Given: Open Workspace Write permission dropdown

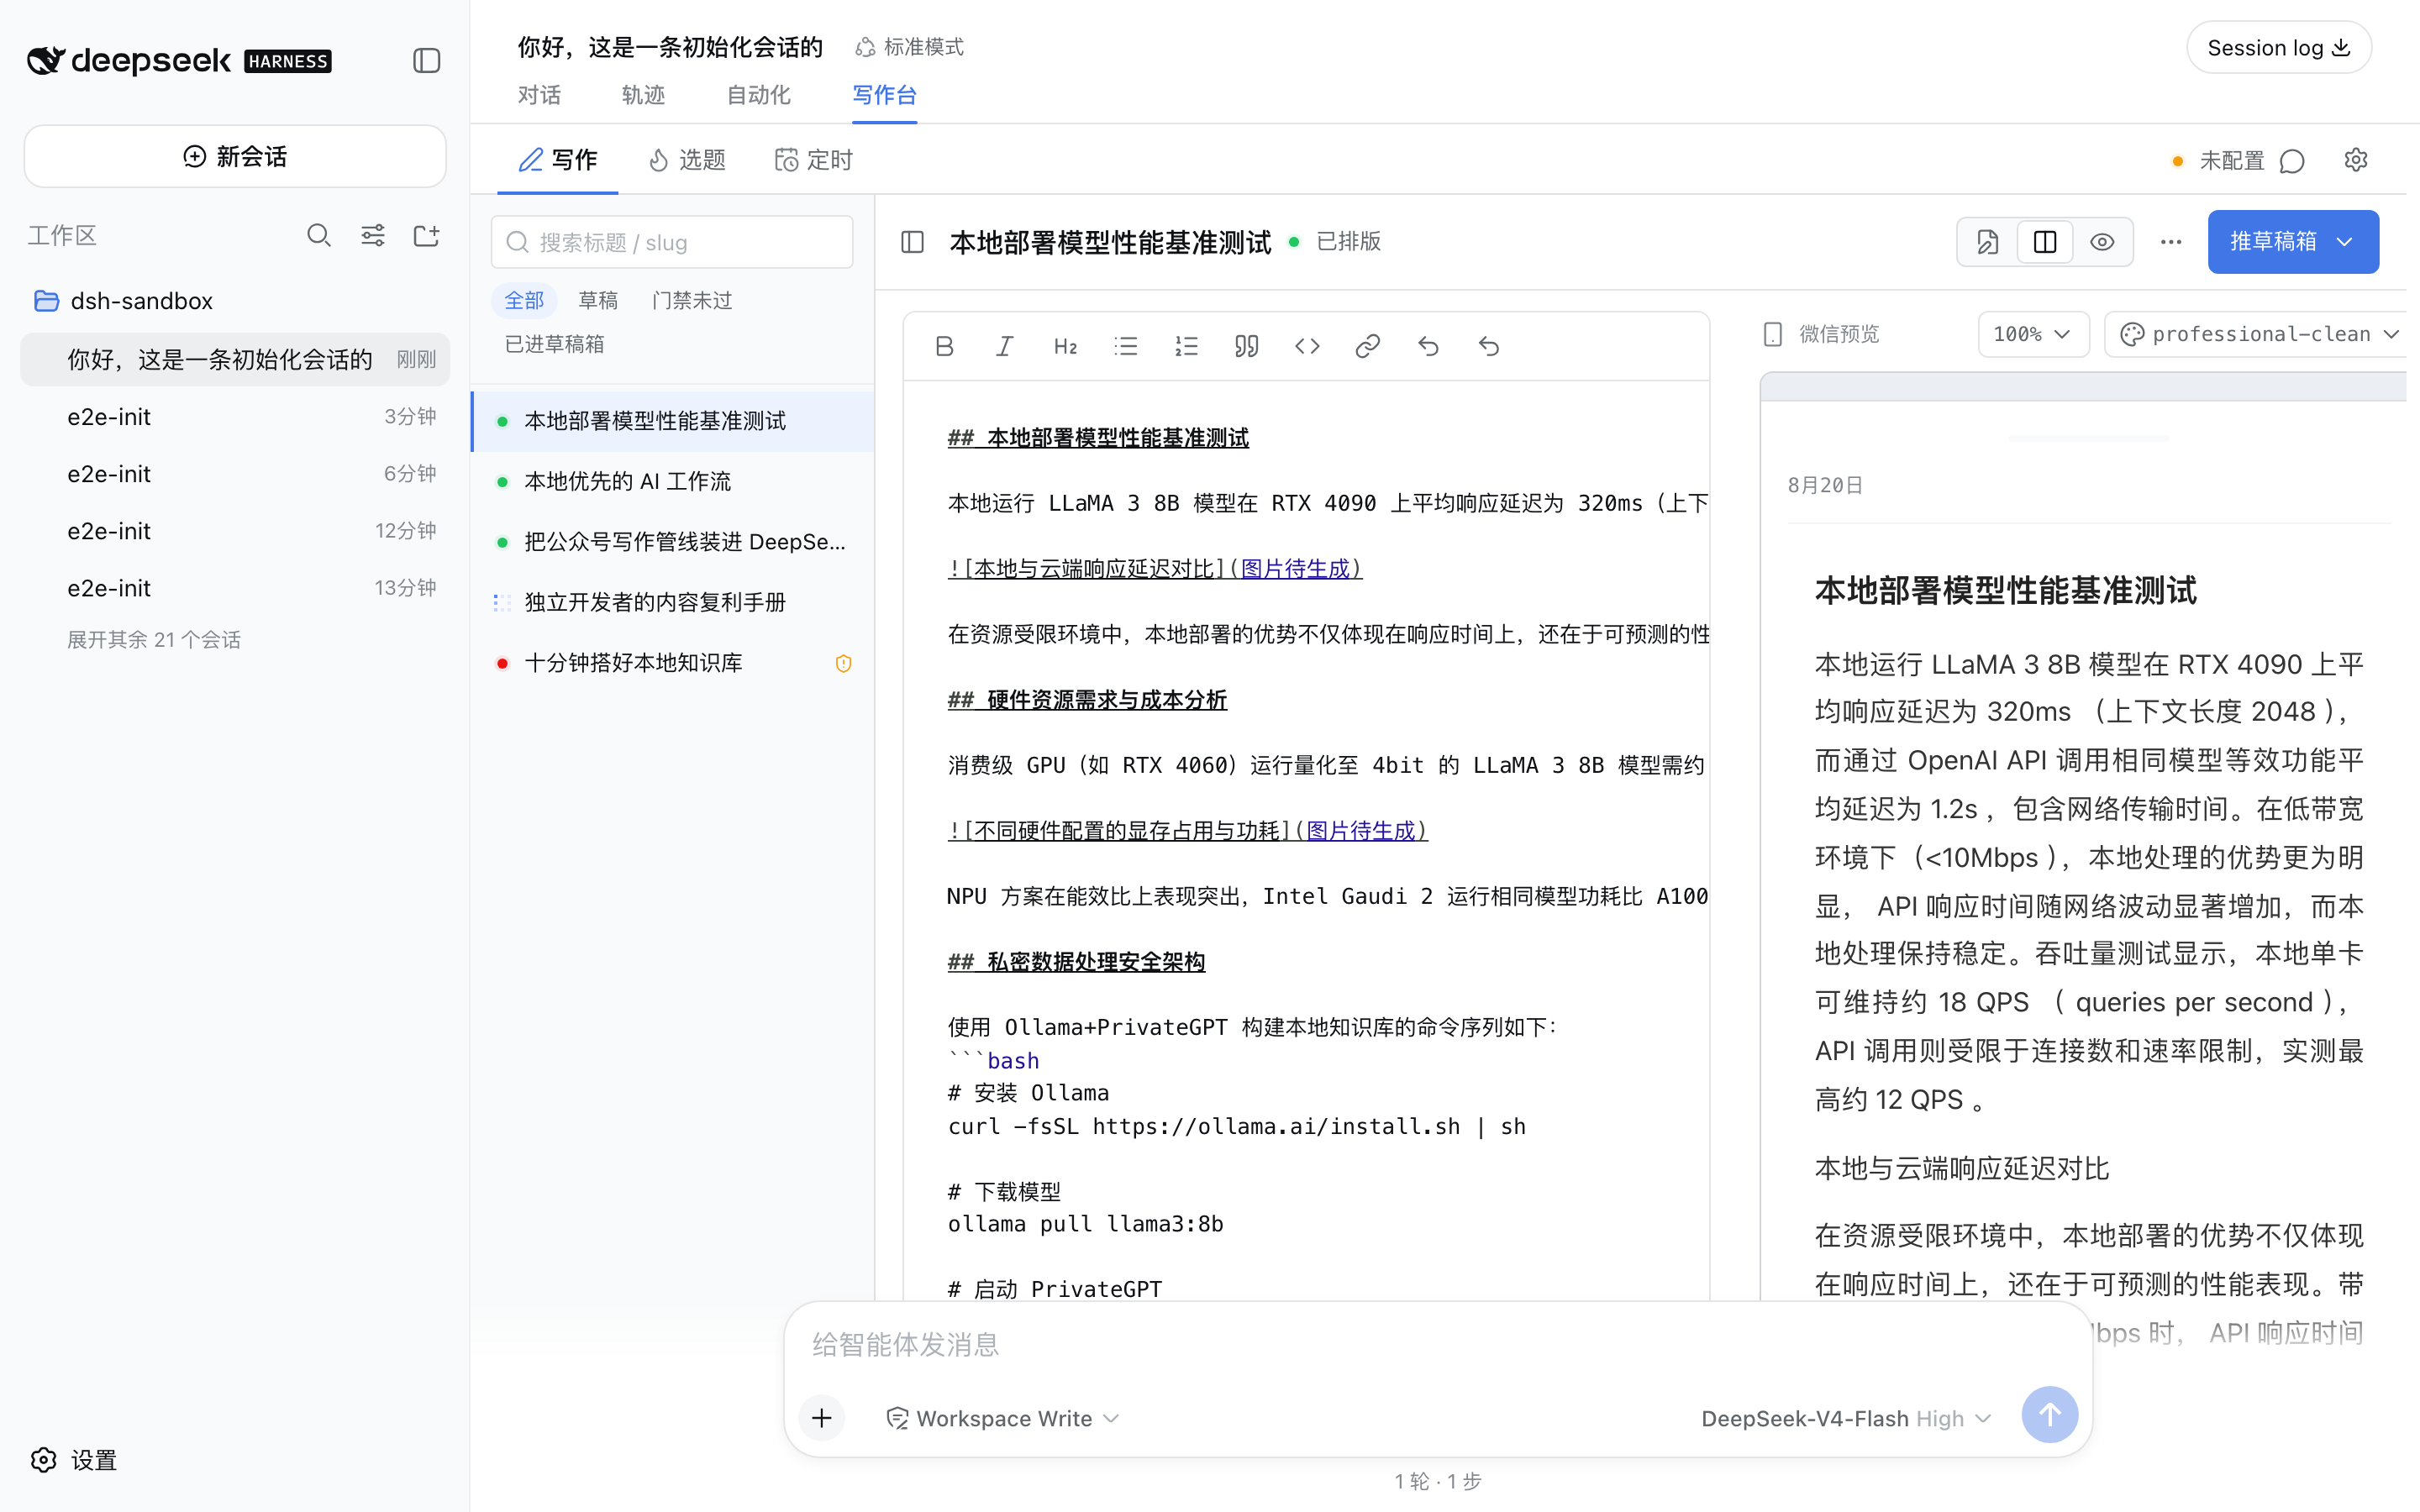Looking at the screenshot, I should (x=1003, y=1418).
